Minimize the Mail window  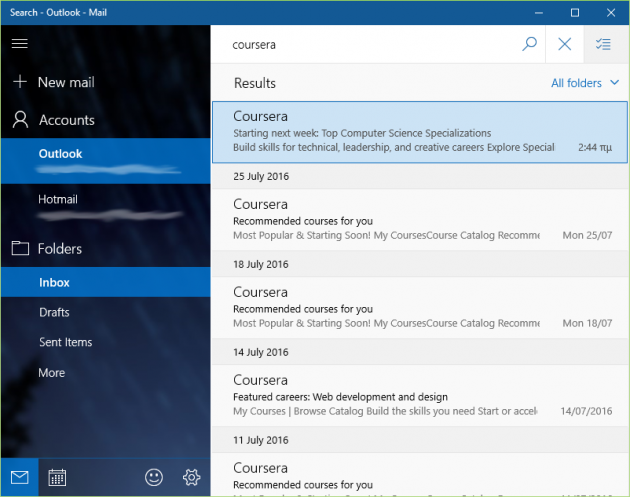(538, 13)
